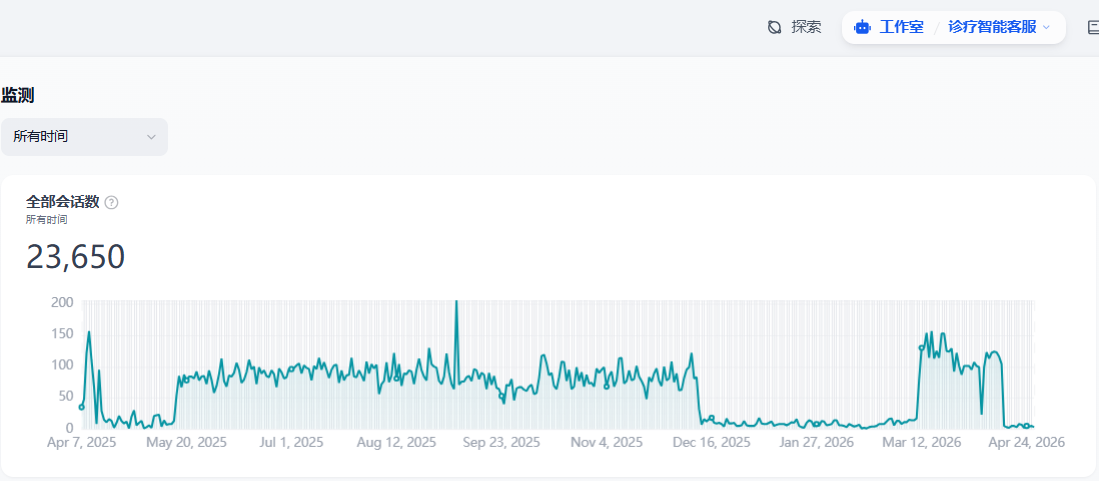Select the 诊疗智能客服 app name
The height and width of the screenshot is (481, 1099).
pos(992,27)
